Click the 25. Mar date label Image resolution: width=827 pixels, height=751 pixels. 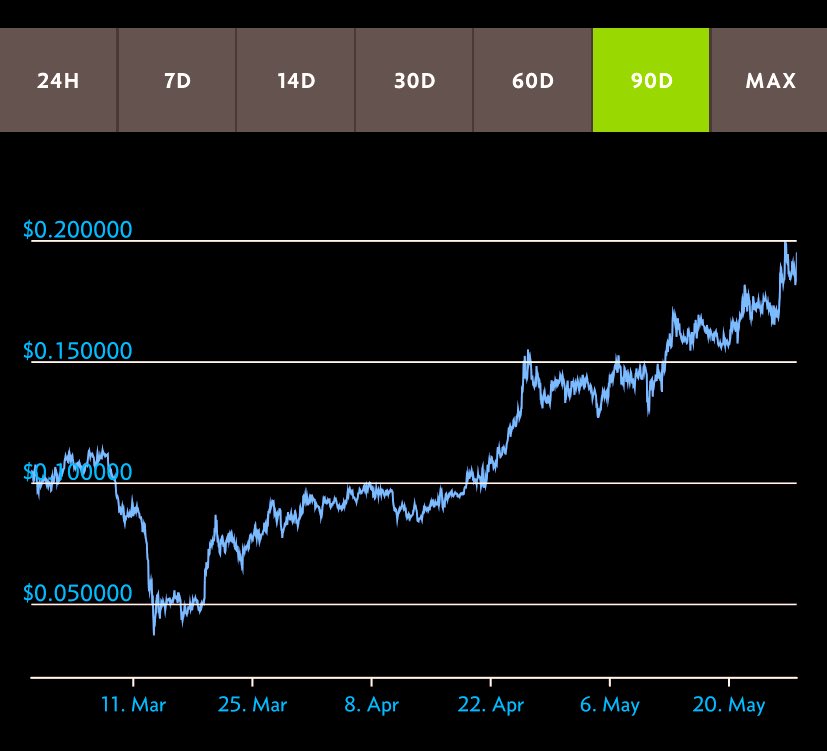click(x=252, y=705)
